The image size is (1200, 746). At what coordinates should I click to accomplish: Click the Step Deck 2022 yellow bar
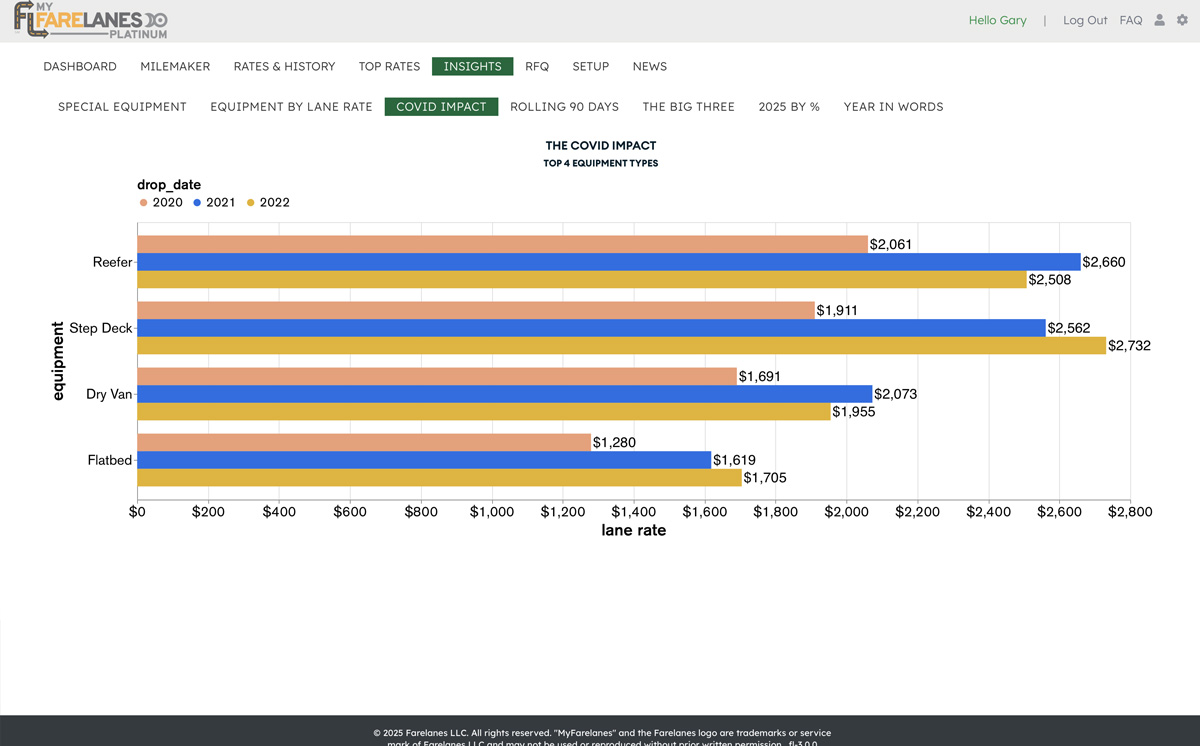(620, 346)
